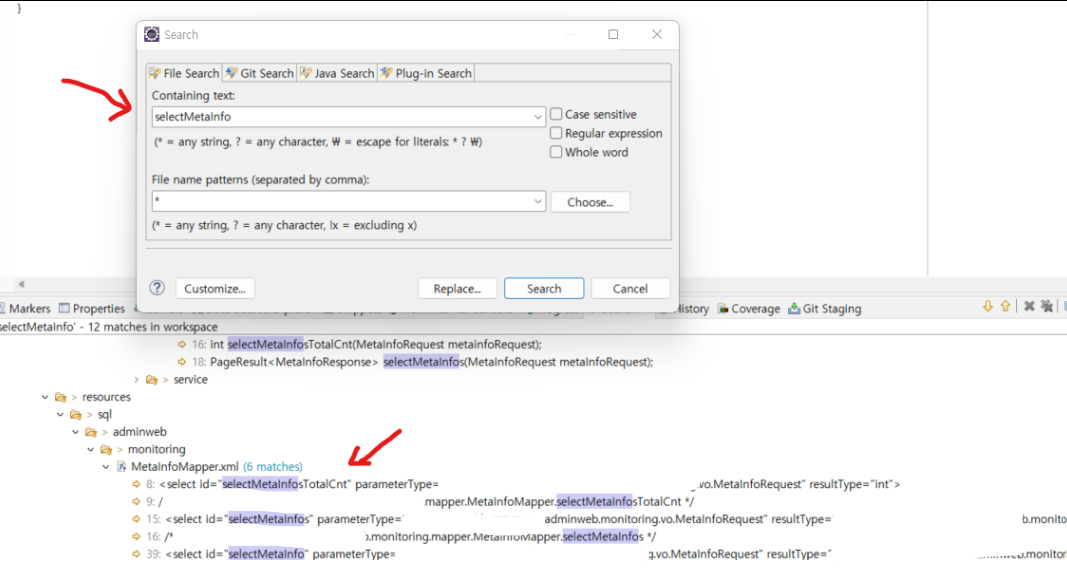
Task: Open match on line 16 selectMetaInfosTotalCnt
Action: pos(366,345)
